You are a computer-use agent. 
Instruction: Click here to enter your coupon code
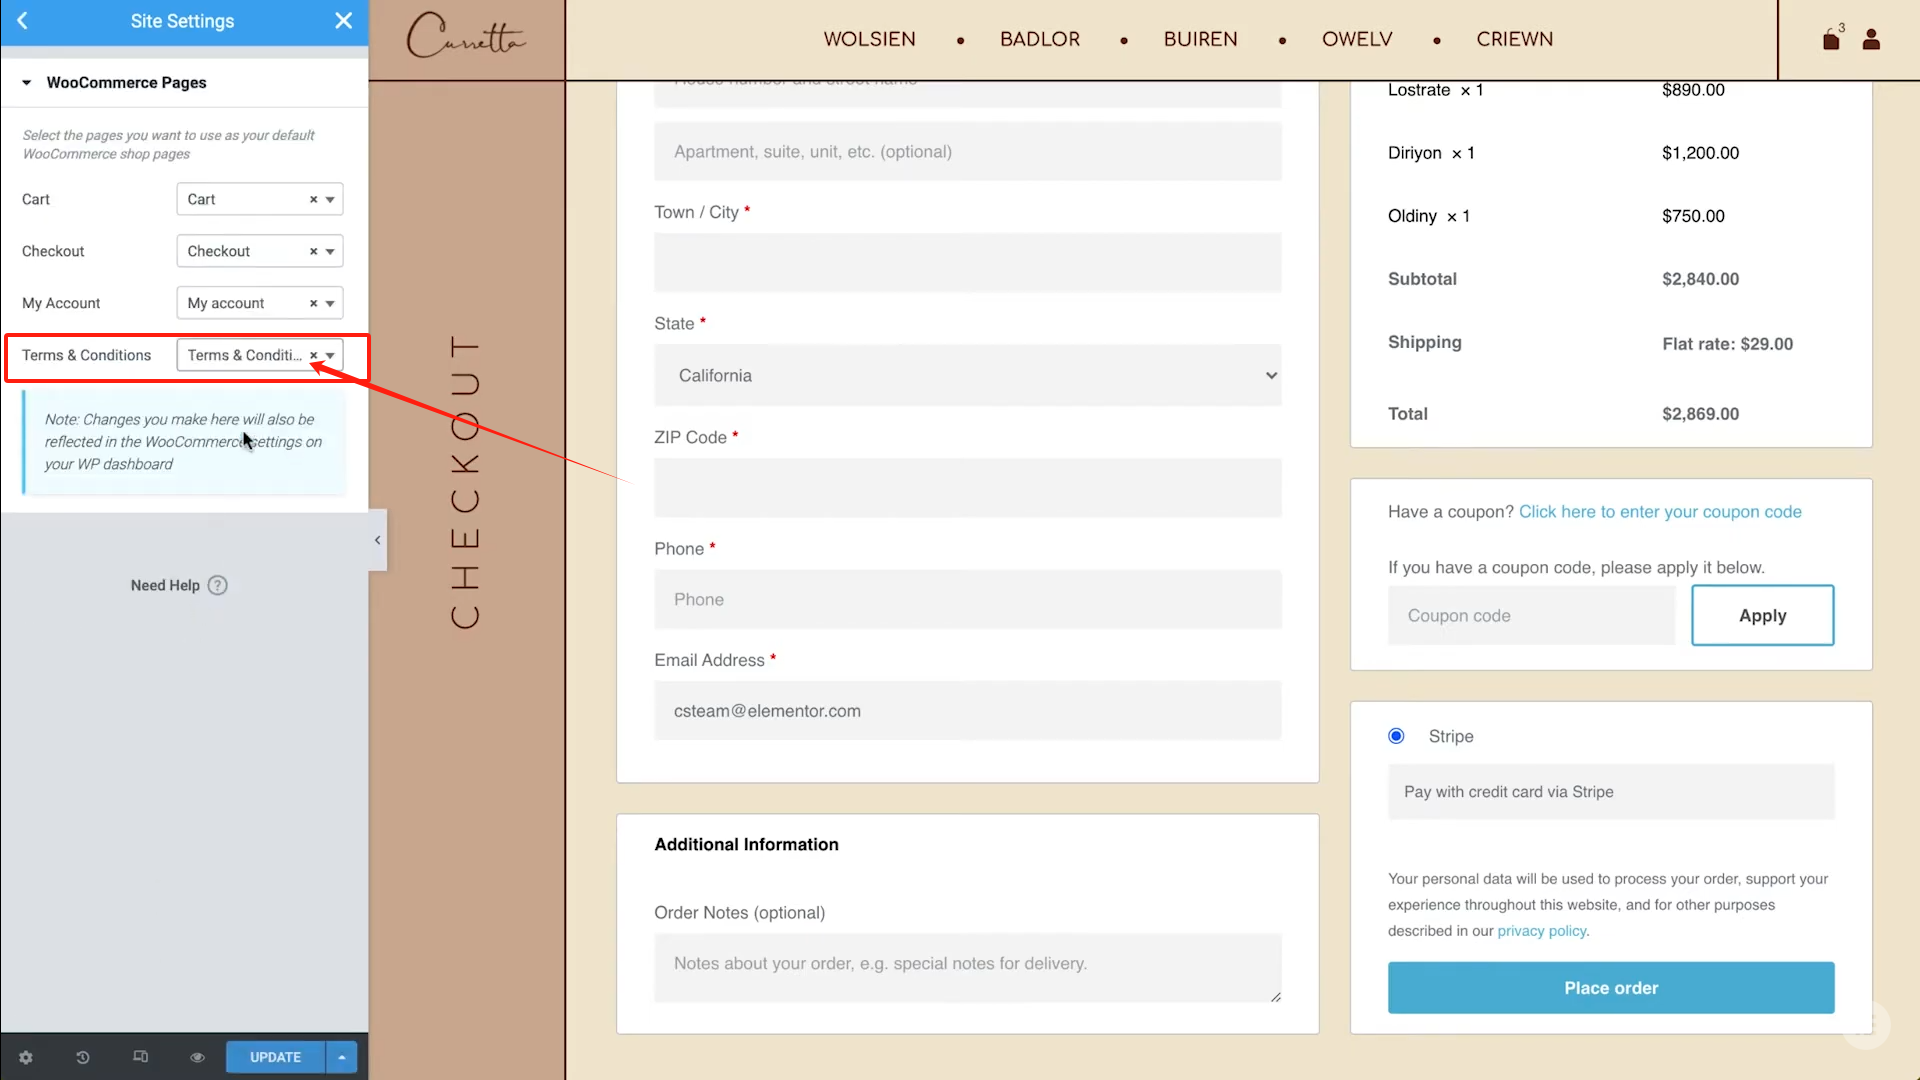coord(1659,511)
